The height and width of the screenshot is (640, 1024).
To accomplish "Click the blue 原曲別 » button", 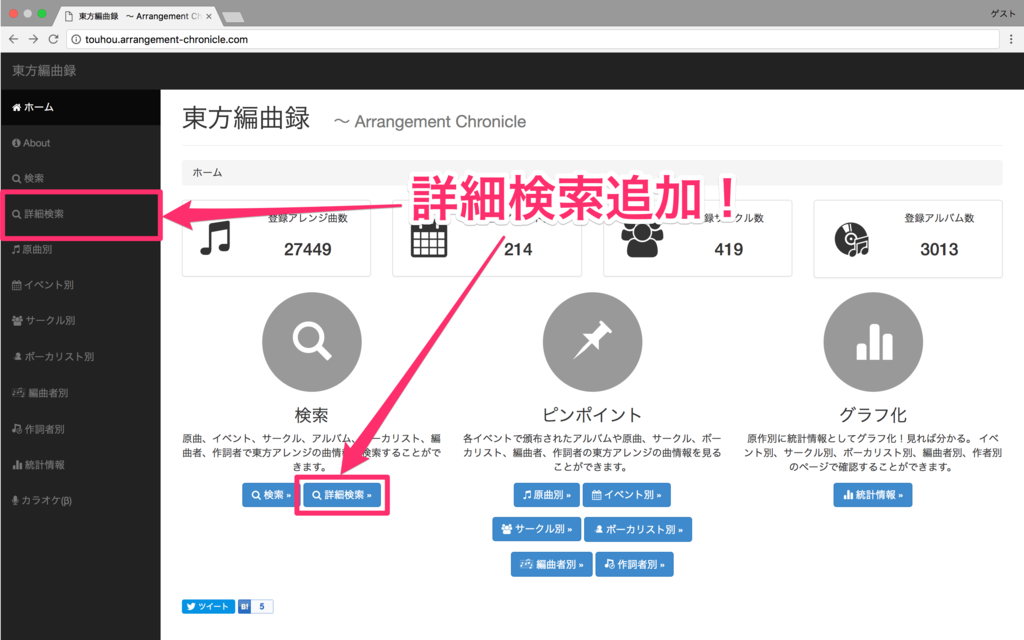I will coord(547,495).
